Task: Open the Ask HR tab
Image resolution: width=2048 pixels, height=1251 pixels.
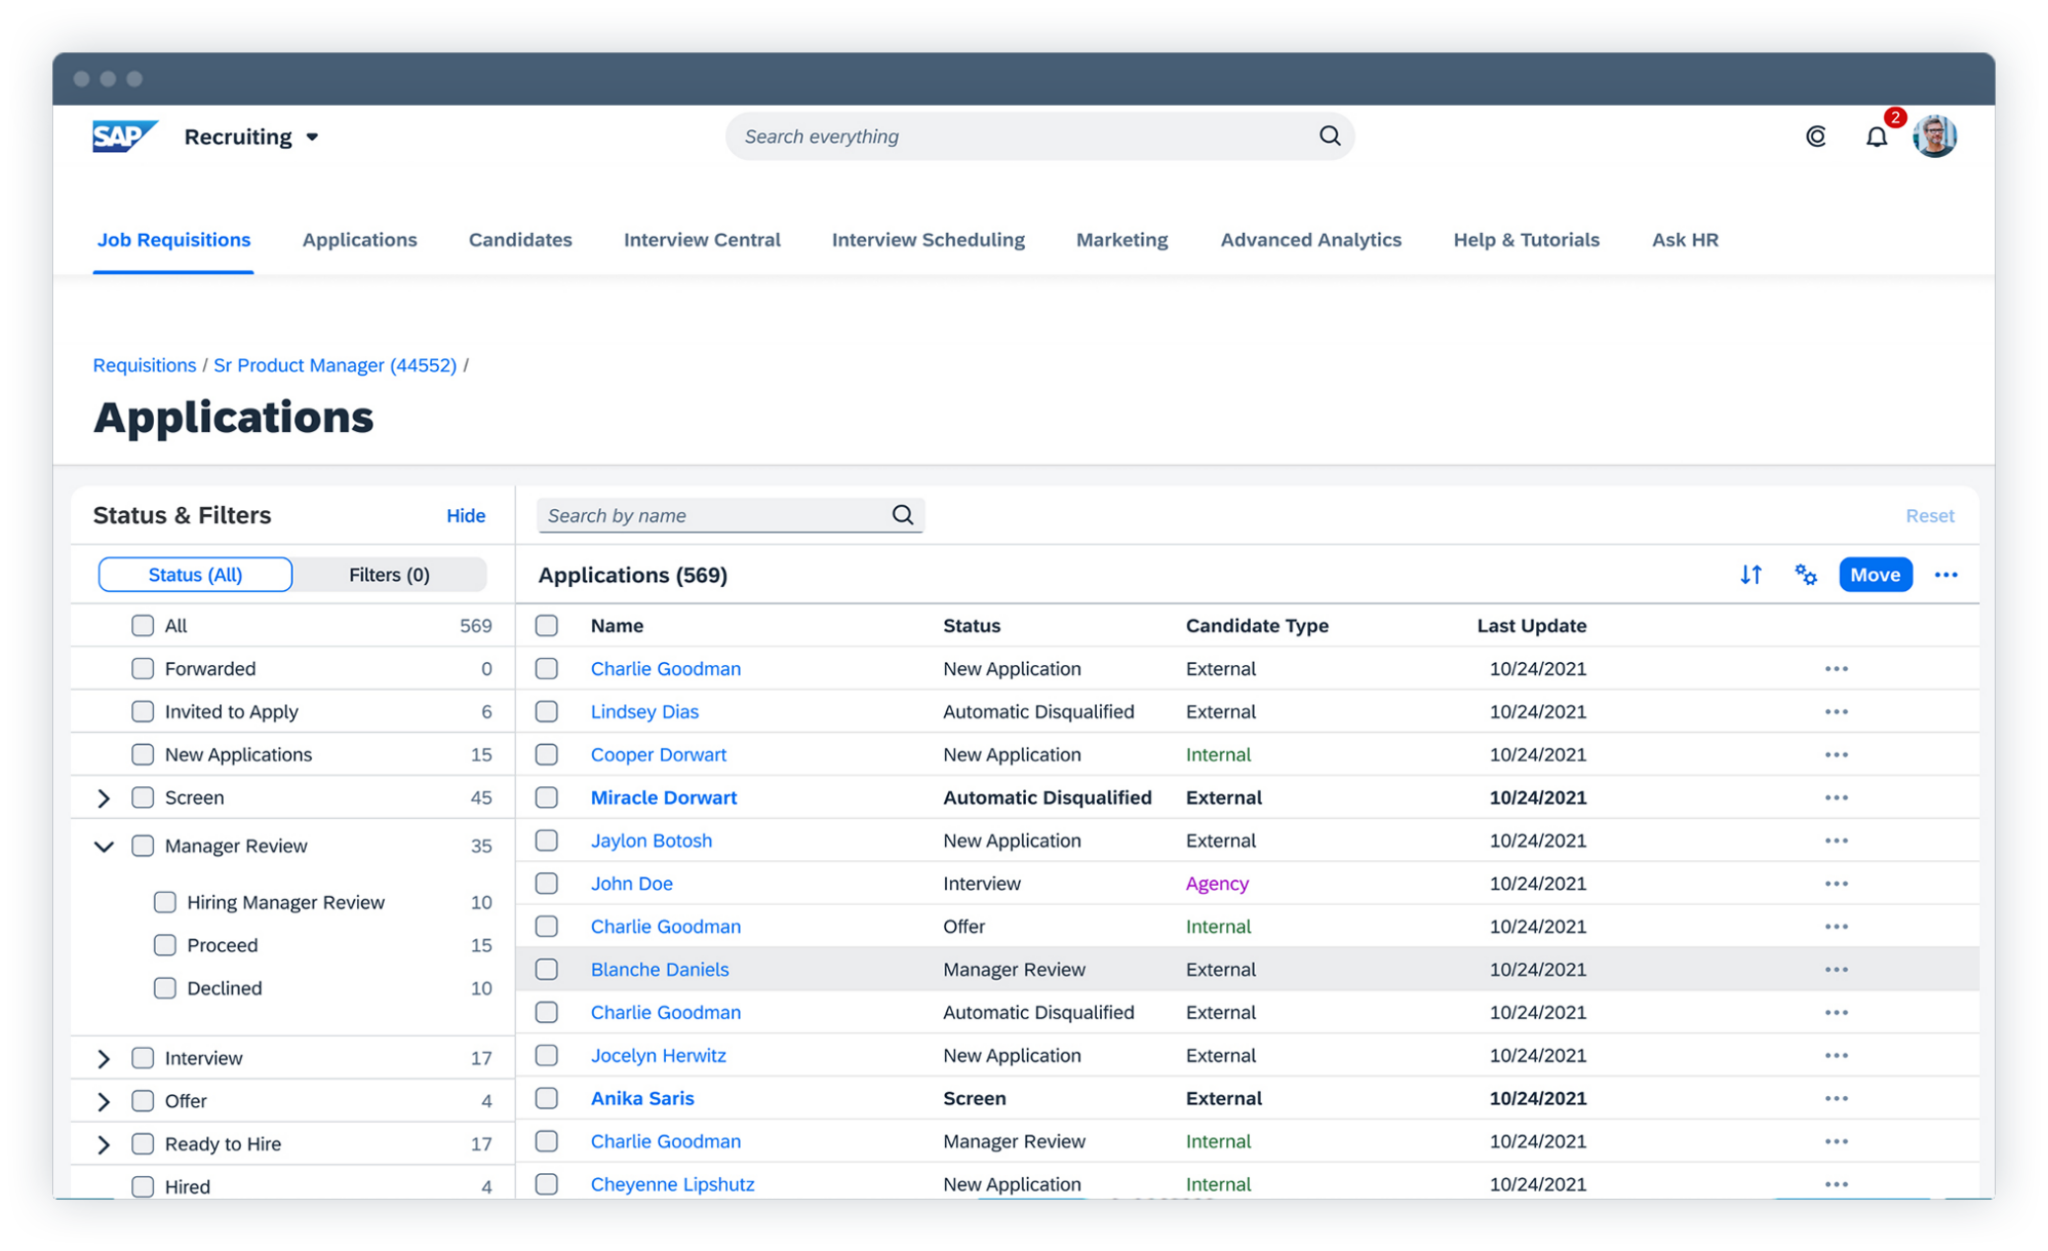Action: tap(1685, 240)
